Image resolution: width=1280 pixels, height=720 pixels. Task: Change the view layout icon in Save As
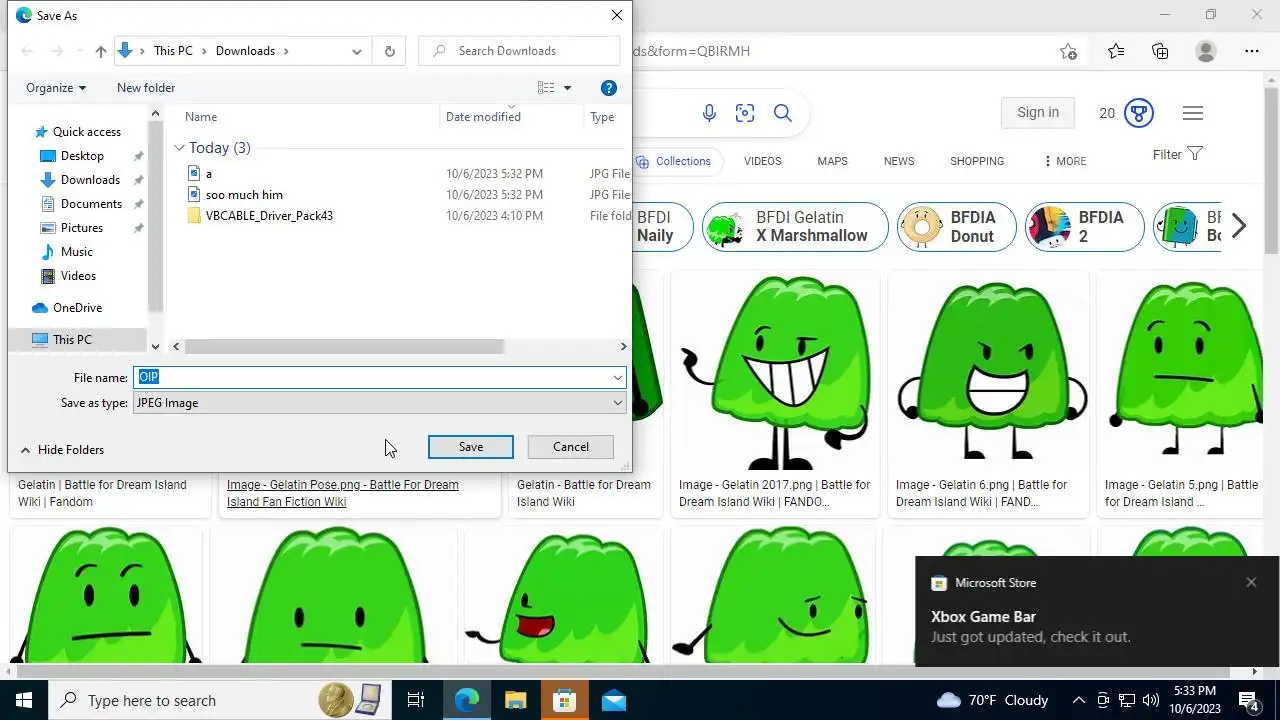point(546,88)
